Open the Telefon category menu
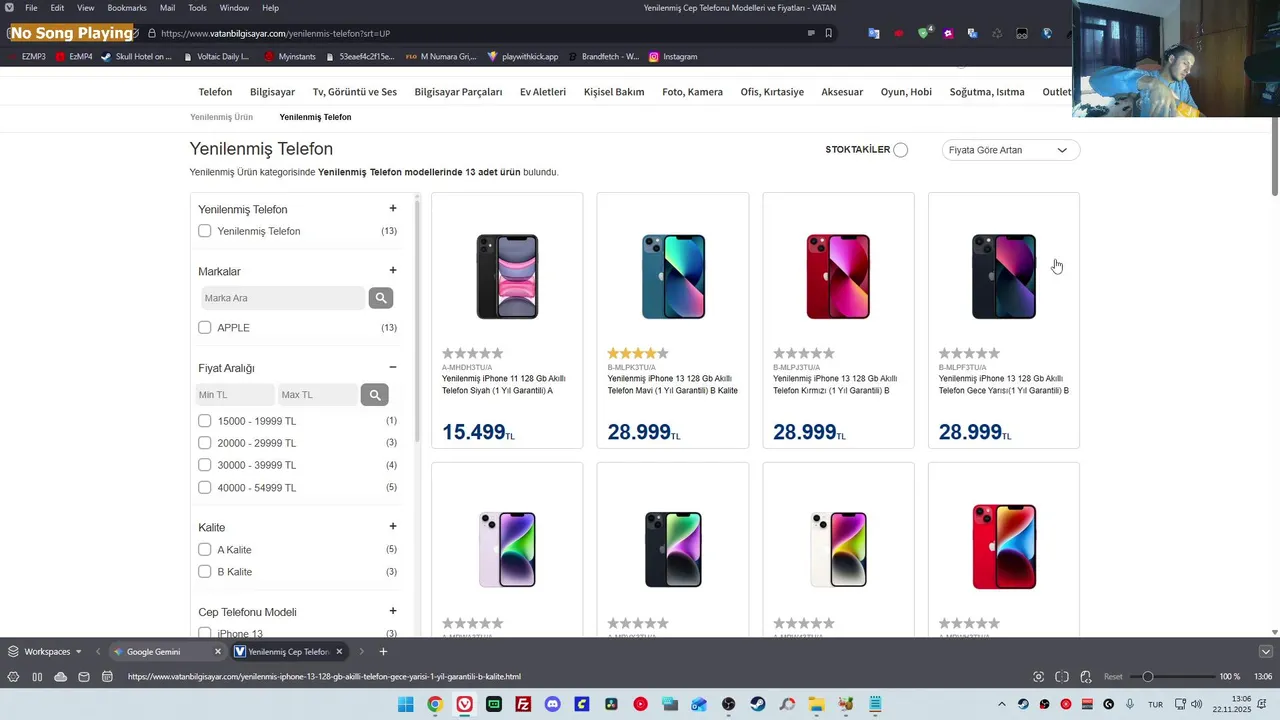Screen dimensions: 1280x720 [215, 91]
